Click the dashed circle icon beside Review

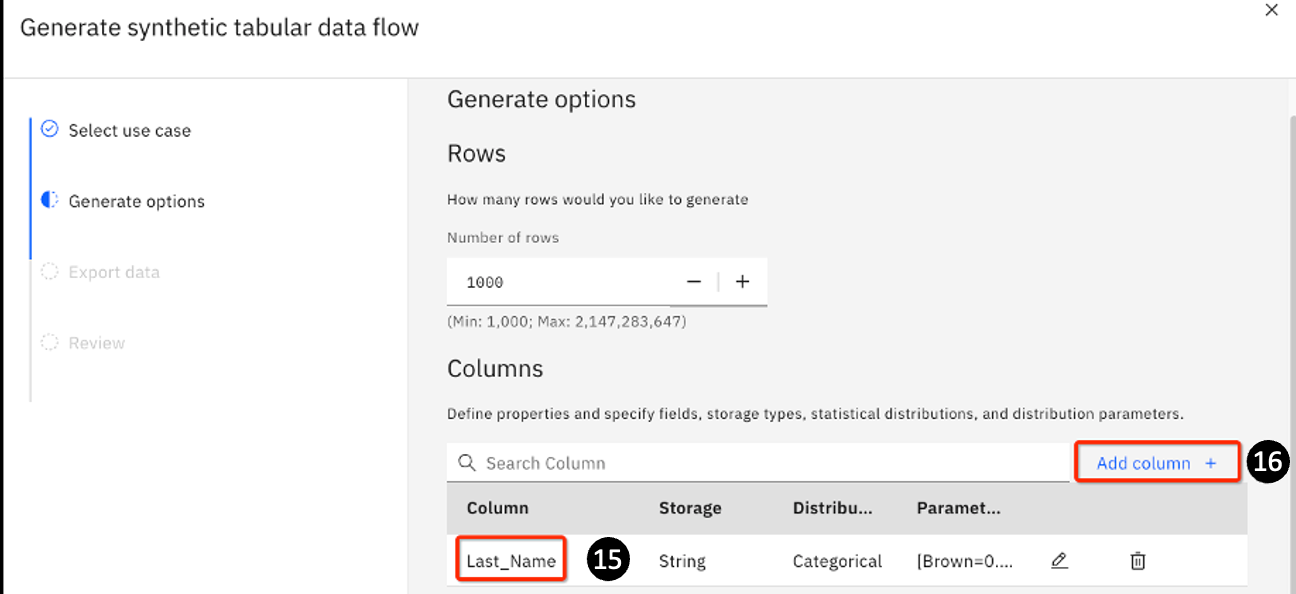(49, 342)
